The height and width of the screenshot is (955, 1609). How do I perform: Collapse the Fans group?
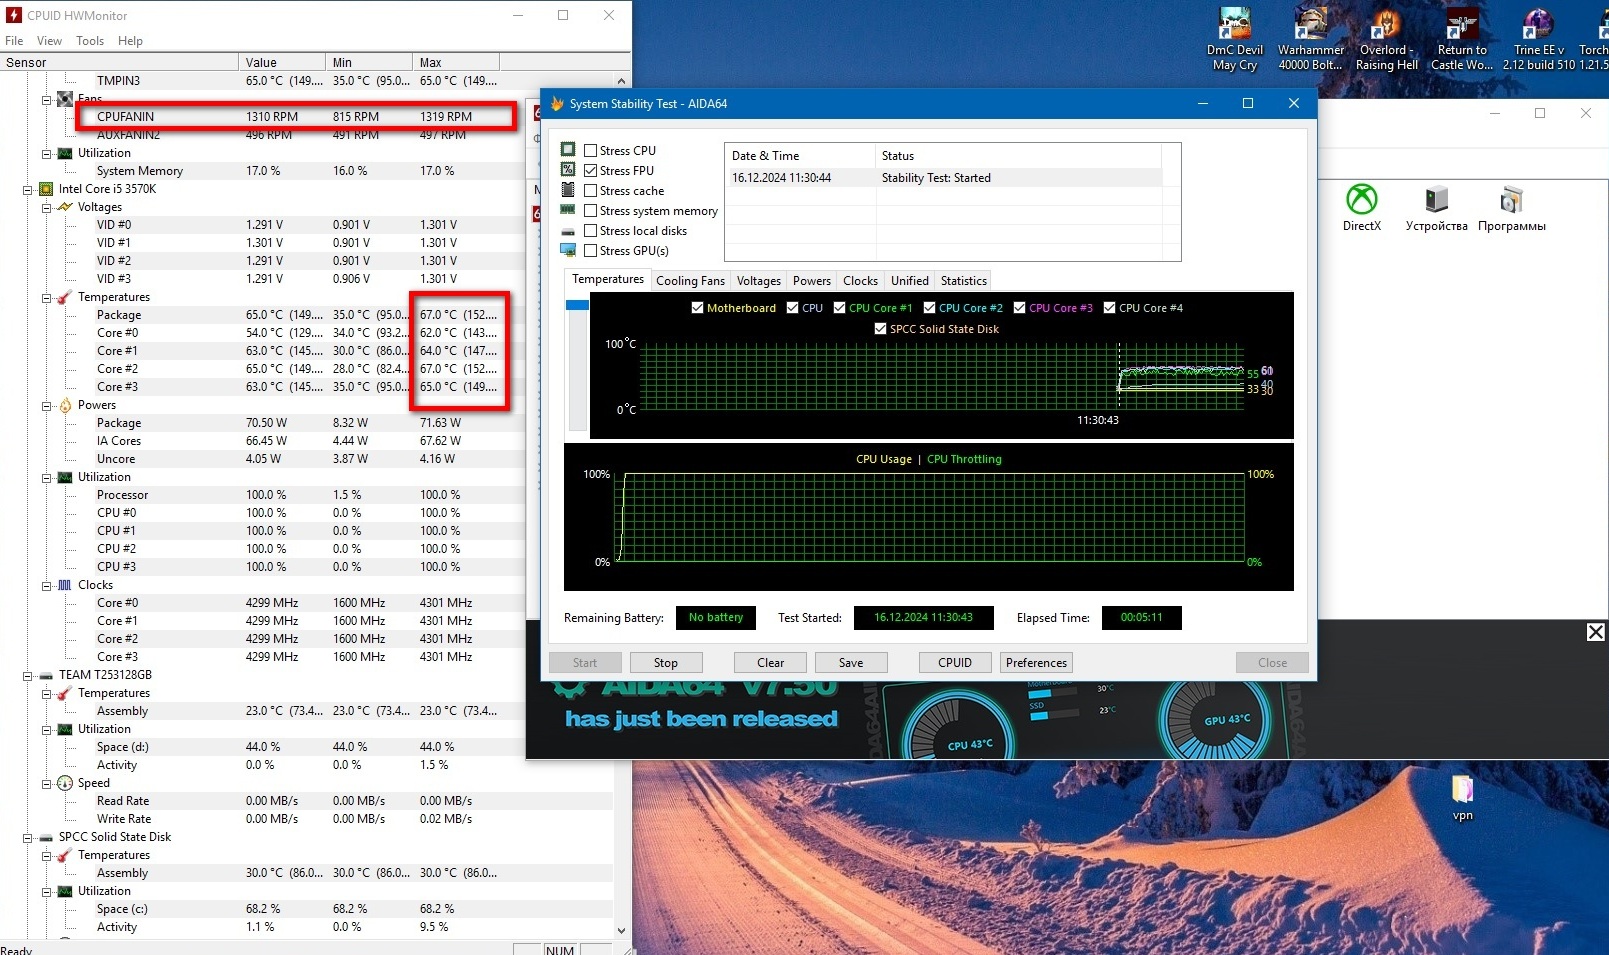[46, 99]
